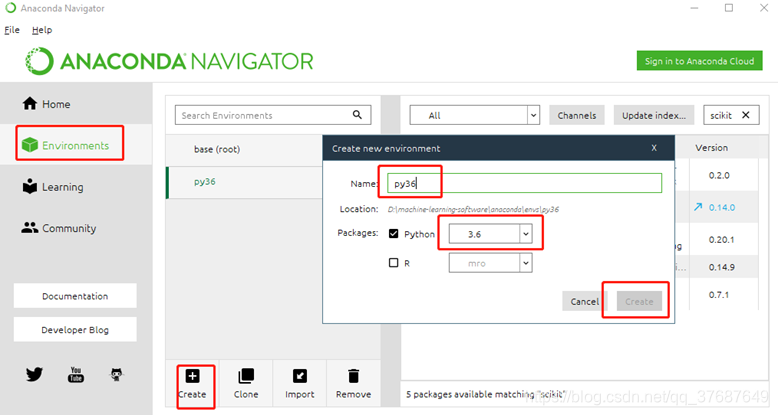Open the Community people icon

click(x=30, y=227)
